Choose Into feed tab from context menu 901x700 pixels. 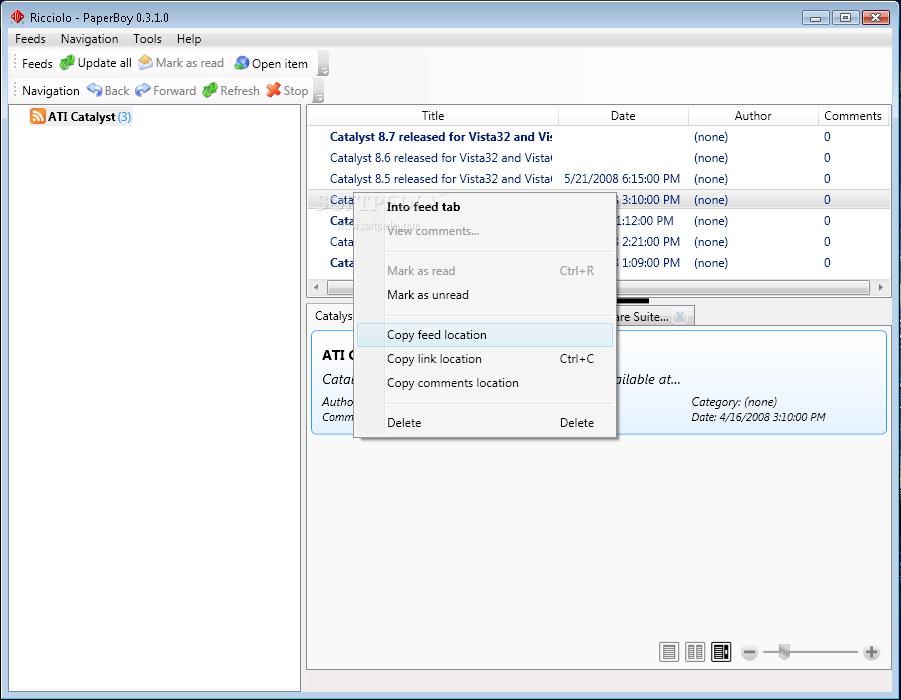(485, 207)
